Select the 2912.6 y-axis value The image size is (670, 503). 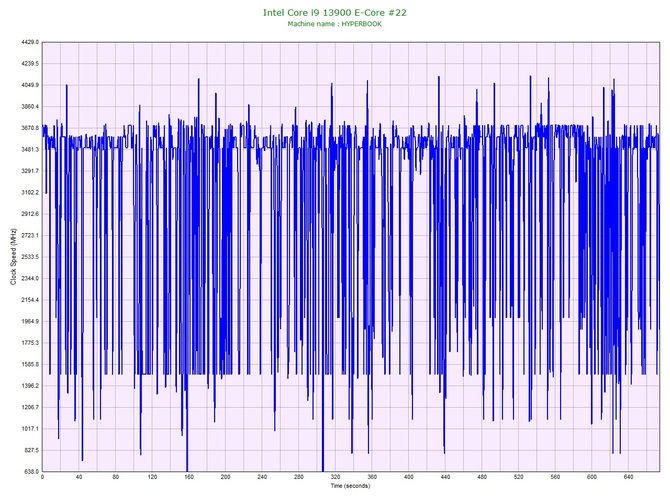coord(30,214)
